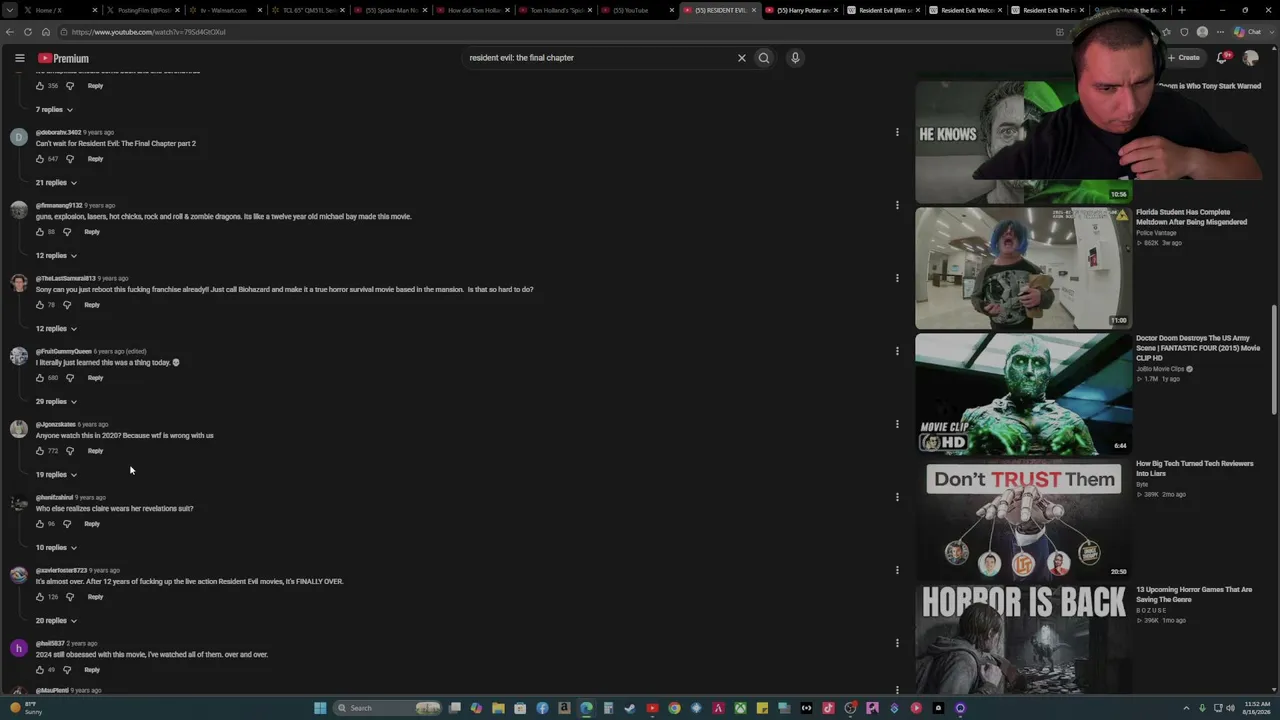
Task: Start voice search with the microphone
Action: point(795,58)
